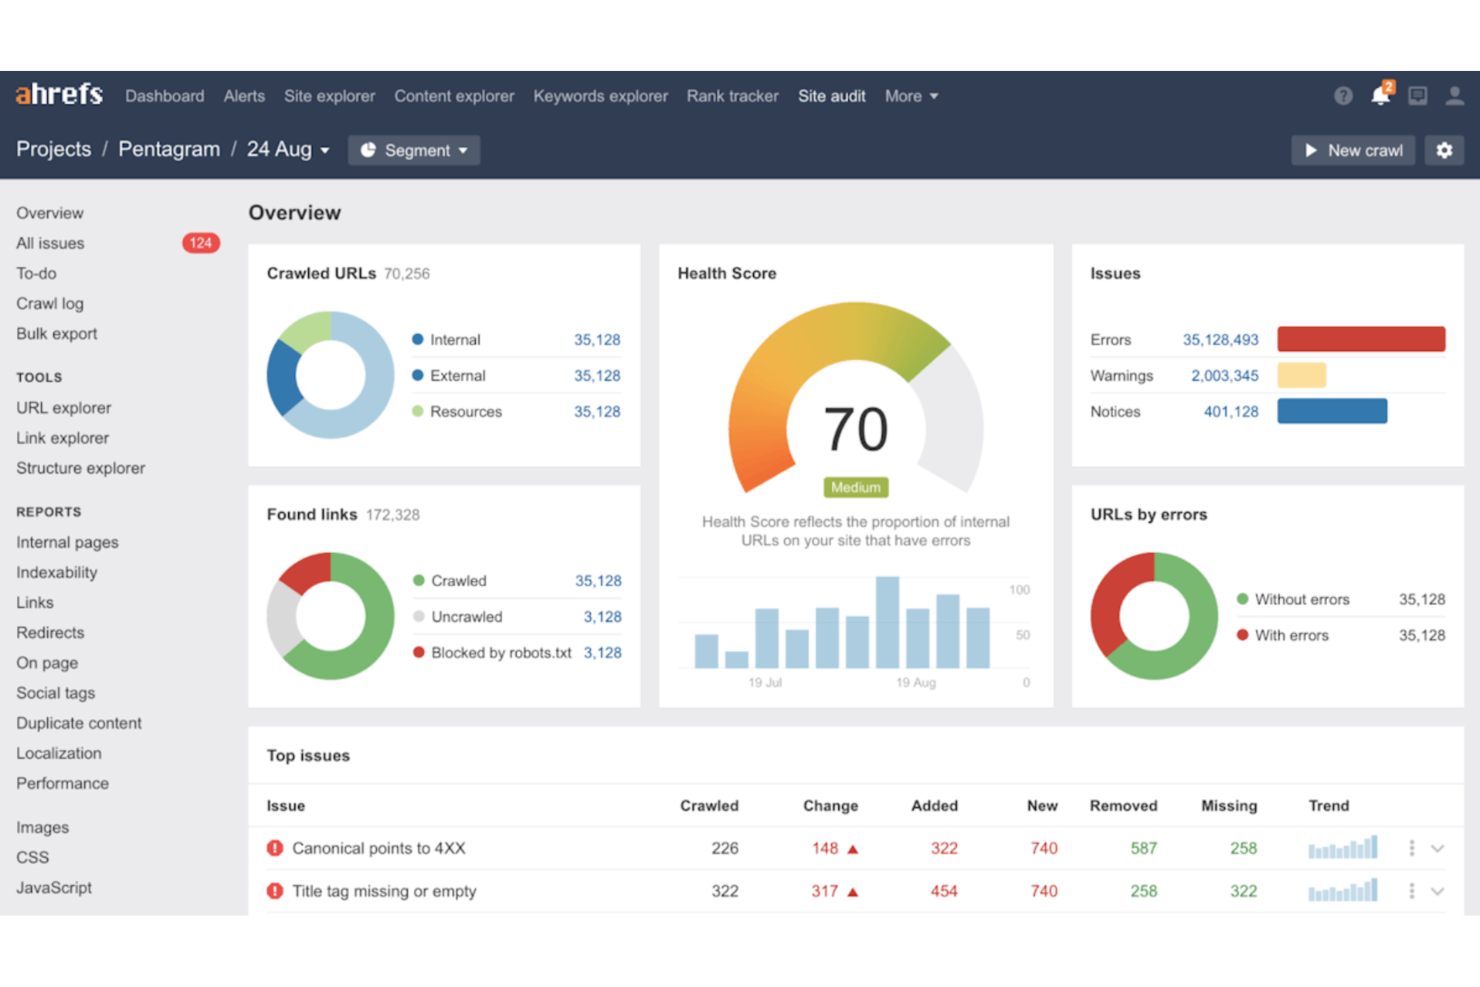The width and height of the screenshot is (1480, 987).
Task: Open the More navigation dropdown
Action: pos(910,96)
